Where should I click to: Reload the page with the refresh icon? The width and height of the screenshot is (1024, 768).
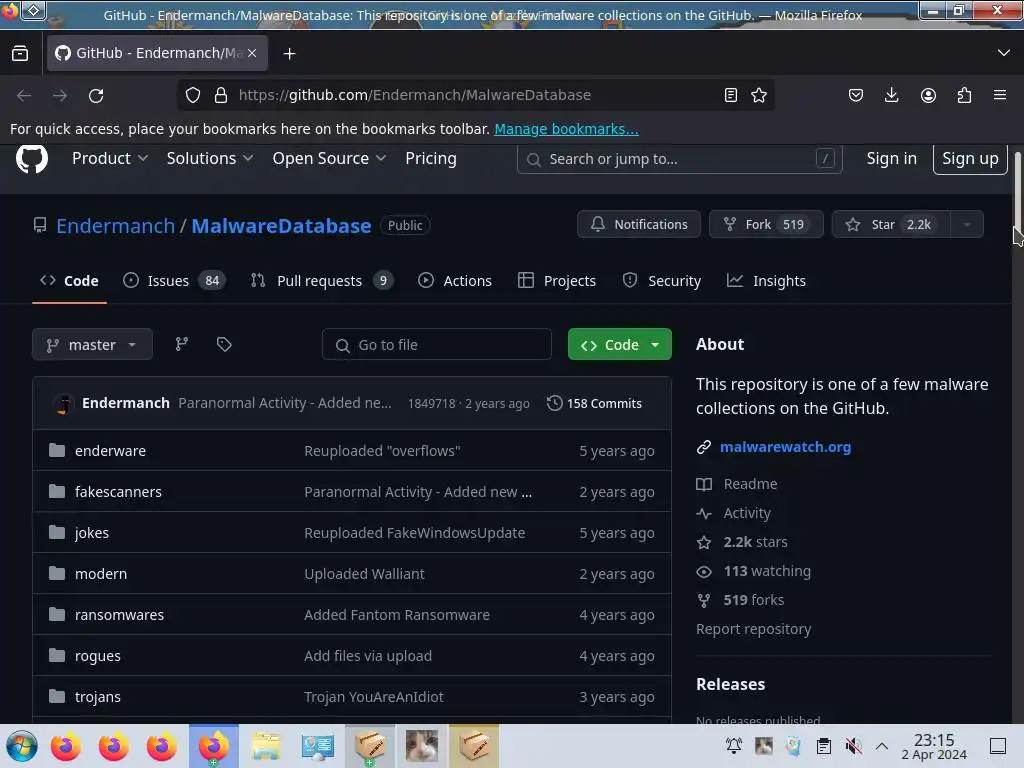[x=96, y=95]
